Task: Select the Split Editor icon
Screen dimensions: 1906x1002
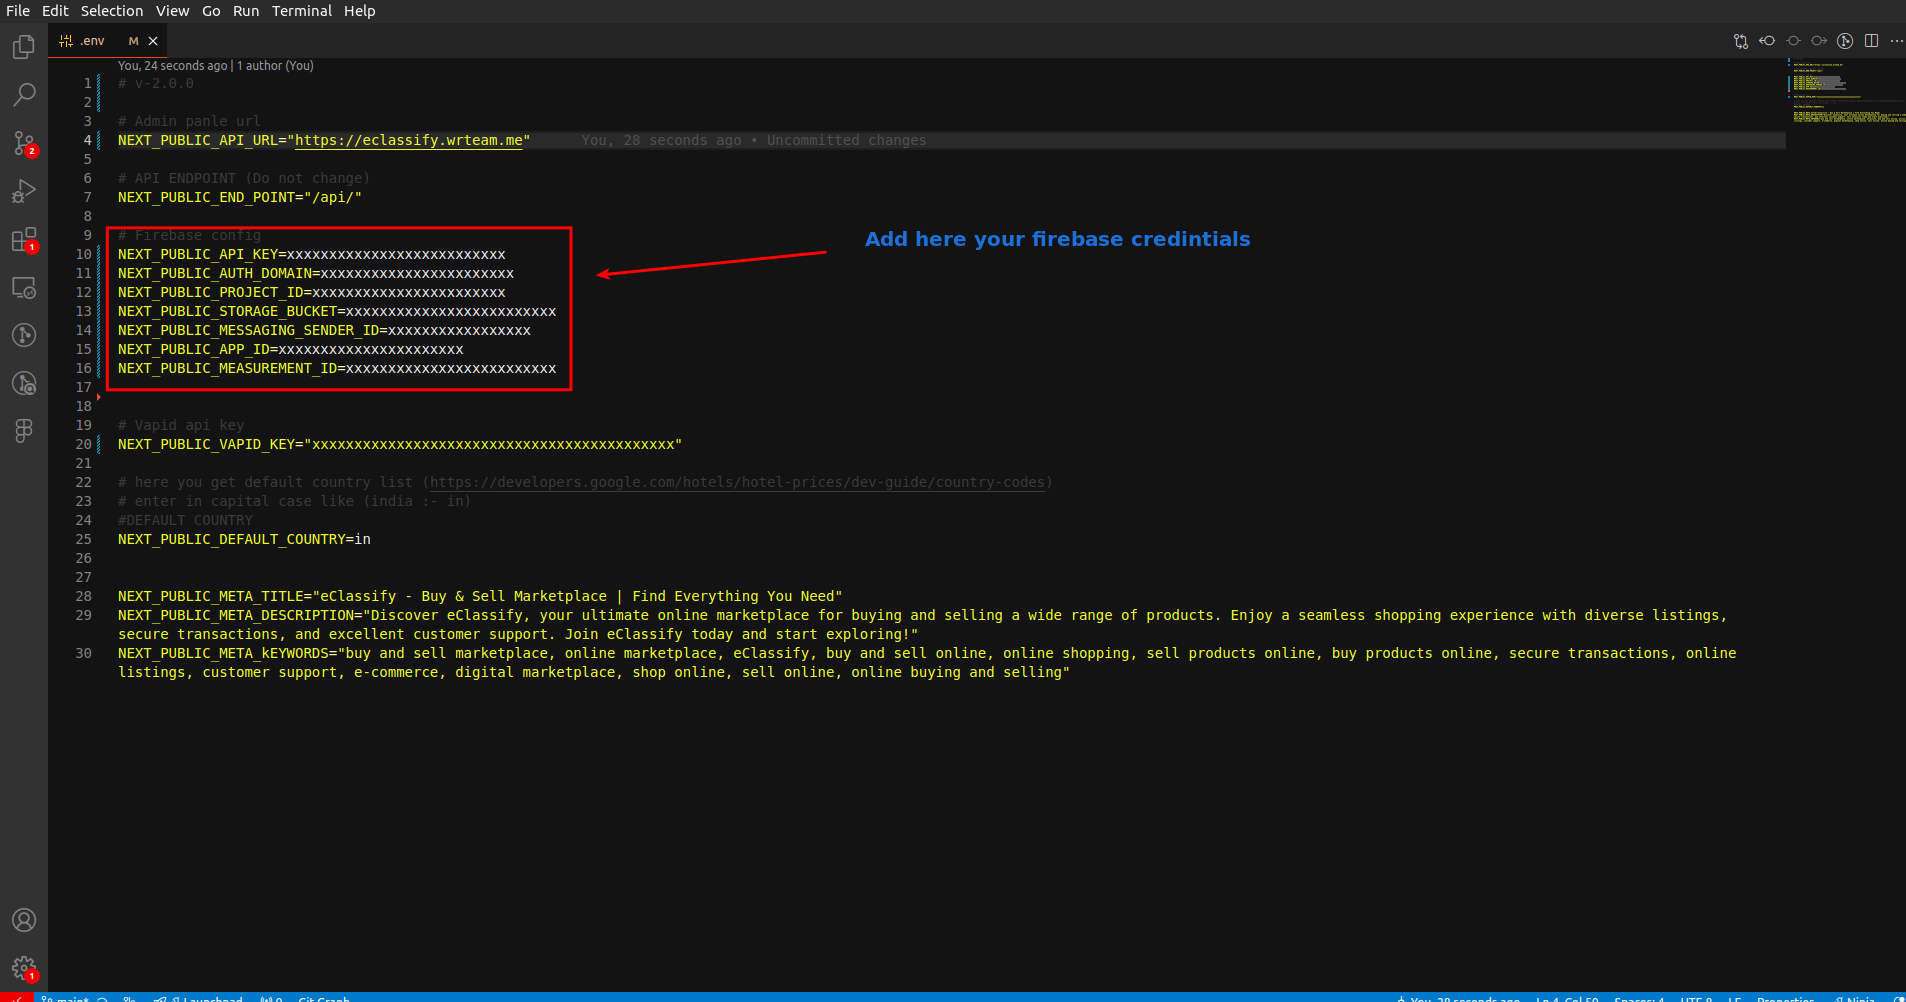Action: tap(1872, 41)
